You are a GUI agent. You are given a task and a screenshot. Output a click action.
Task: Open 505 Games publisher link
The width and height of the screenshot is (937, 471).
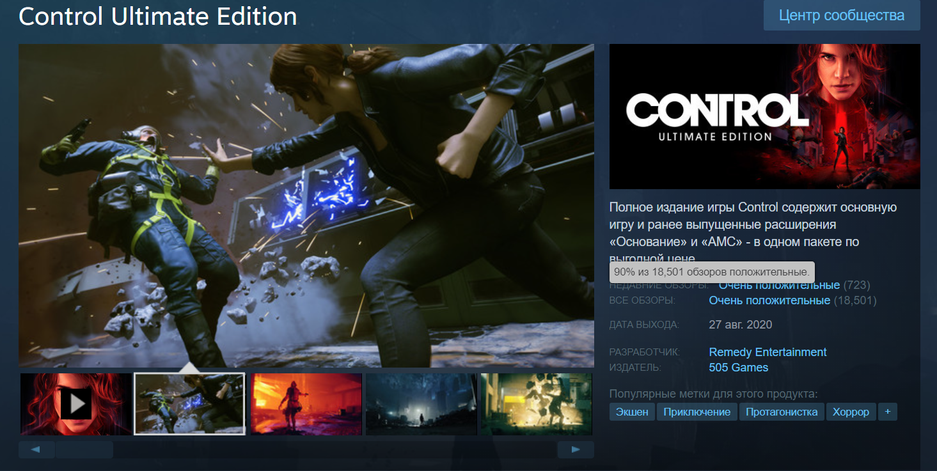point(738,368)
